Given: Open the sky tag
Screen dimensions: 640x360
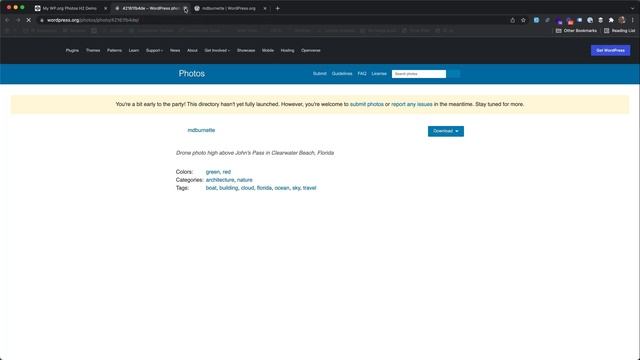Looking at the screenshot, I should coord(296,188).
